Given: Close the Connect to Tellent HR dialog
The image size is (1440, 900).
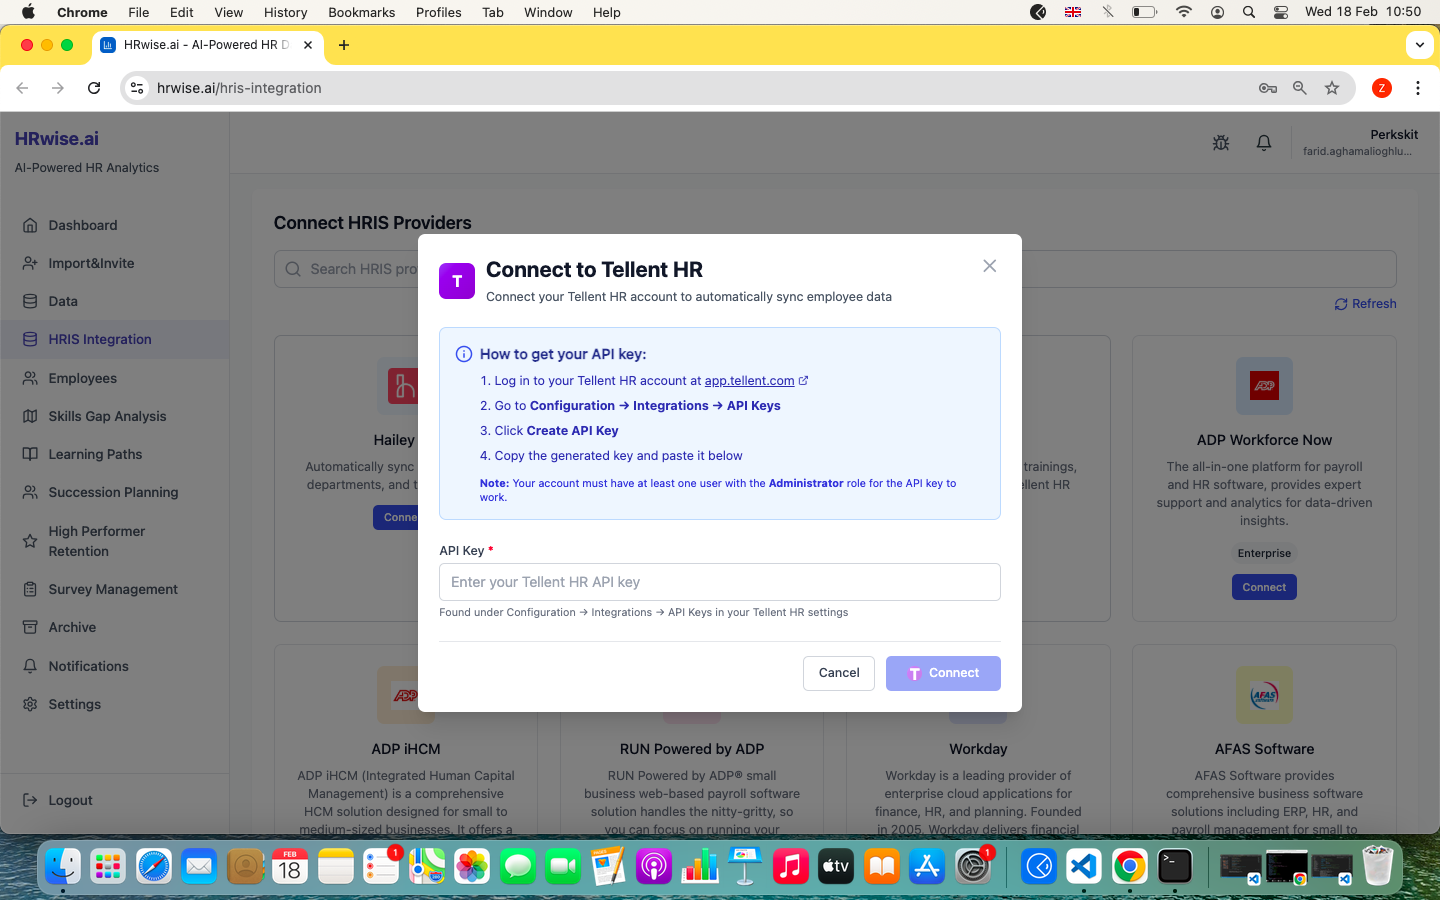Looking at the screenshot, I should click(989, 266).
